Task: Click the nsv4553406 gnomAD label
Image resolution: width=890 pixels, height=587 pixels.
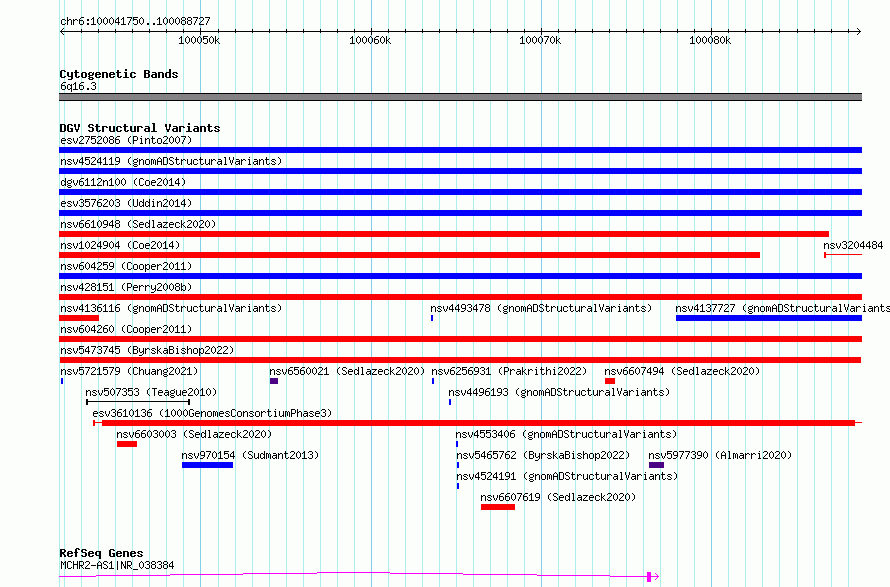Action: [566, 434]
